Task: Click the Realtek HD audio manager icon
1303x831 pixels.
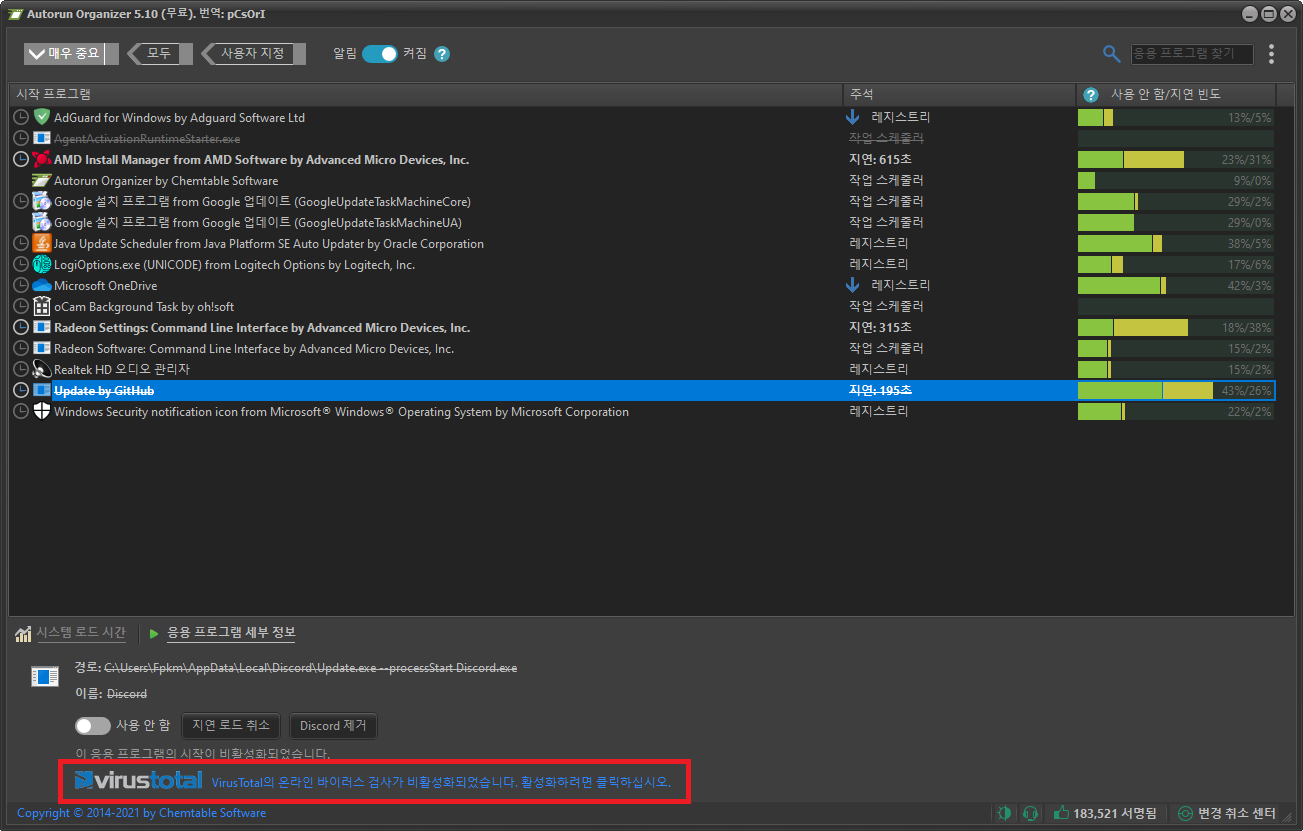Action: (42, 369)
